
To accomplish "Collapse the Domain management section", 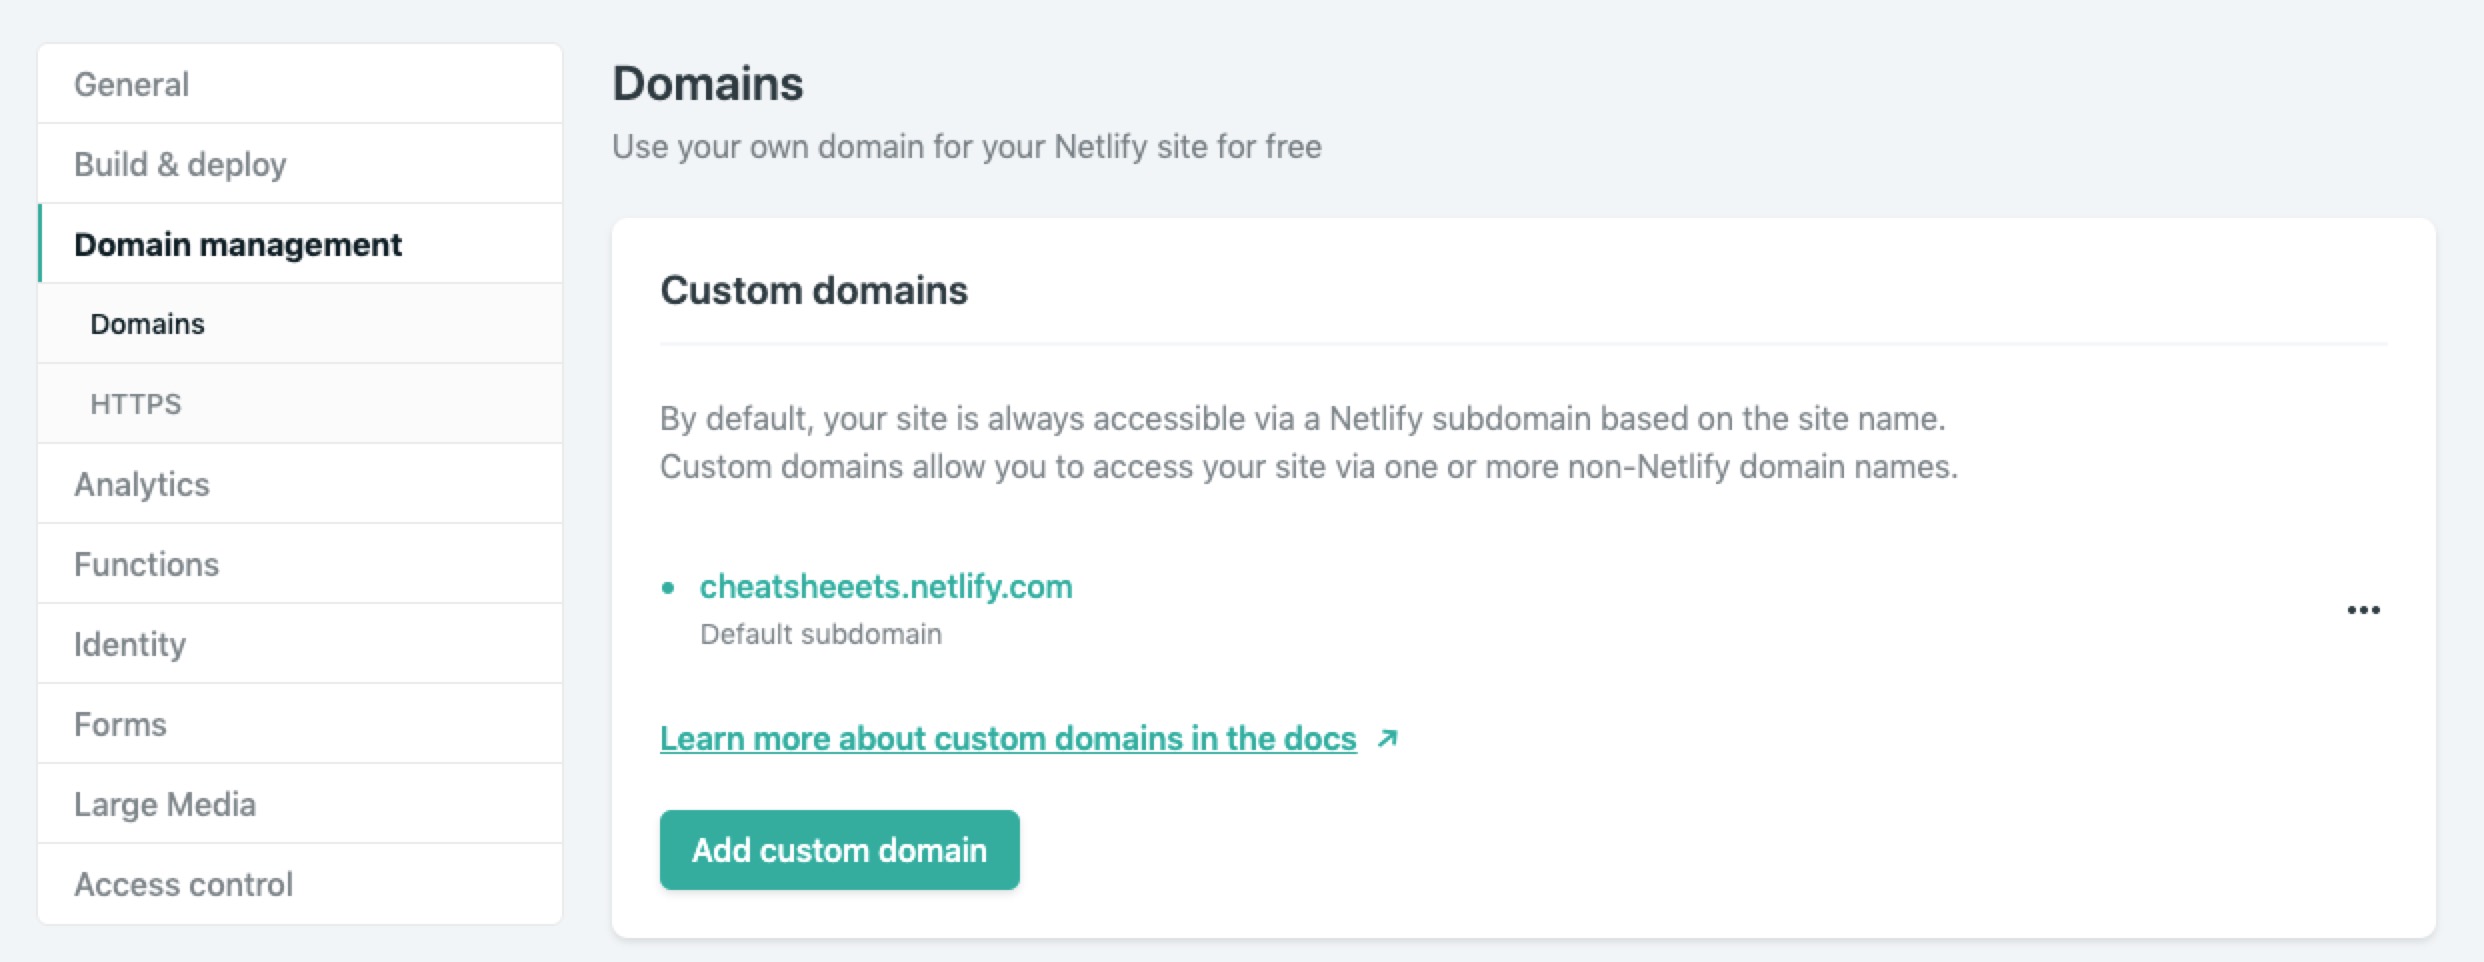I will pos(238,245).
